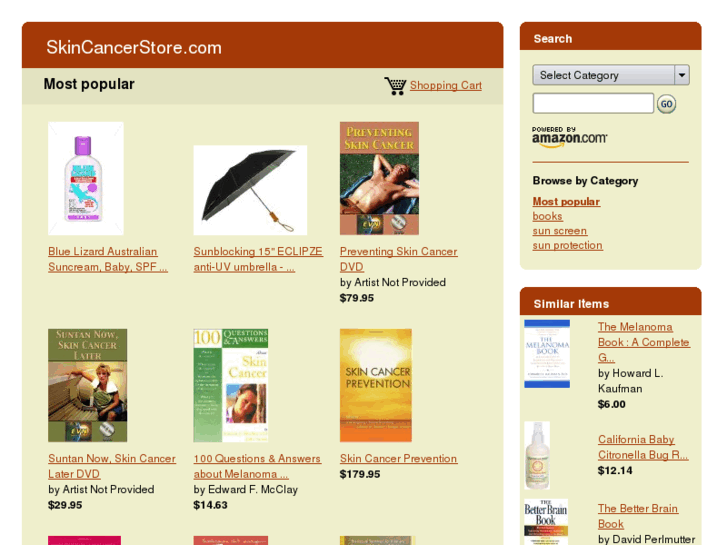The image size is (727, 545).
Task: Select Most popular in Browse by Category
Action: [x=566, y=202]
